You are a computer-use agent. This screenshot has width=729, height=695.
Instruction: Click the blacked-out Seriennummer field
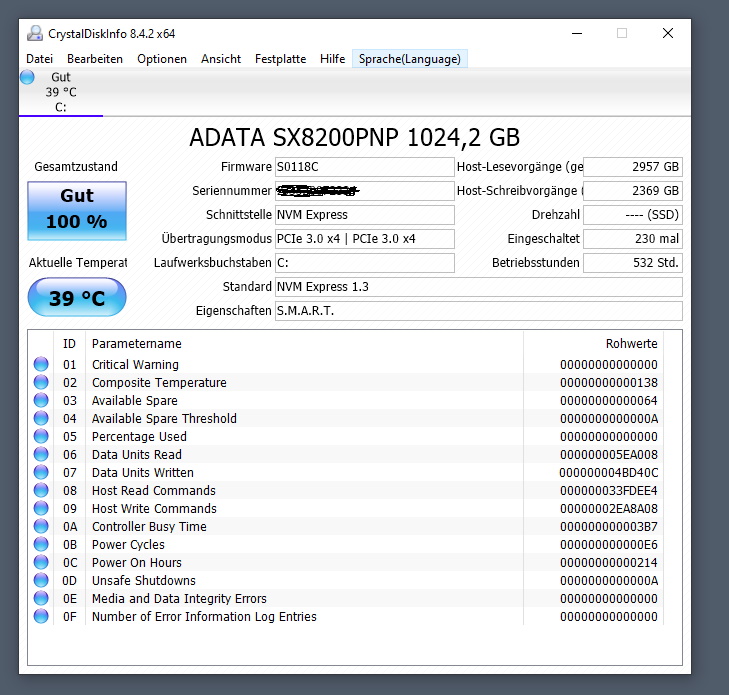[x=364, y=191]
